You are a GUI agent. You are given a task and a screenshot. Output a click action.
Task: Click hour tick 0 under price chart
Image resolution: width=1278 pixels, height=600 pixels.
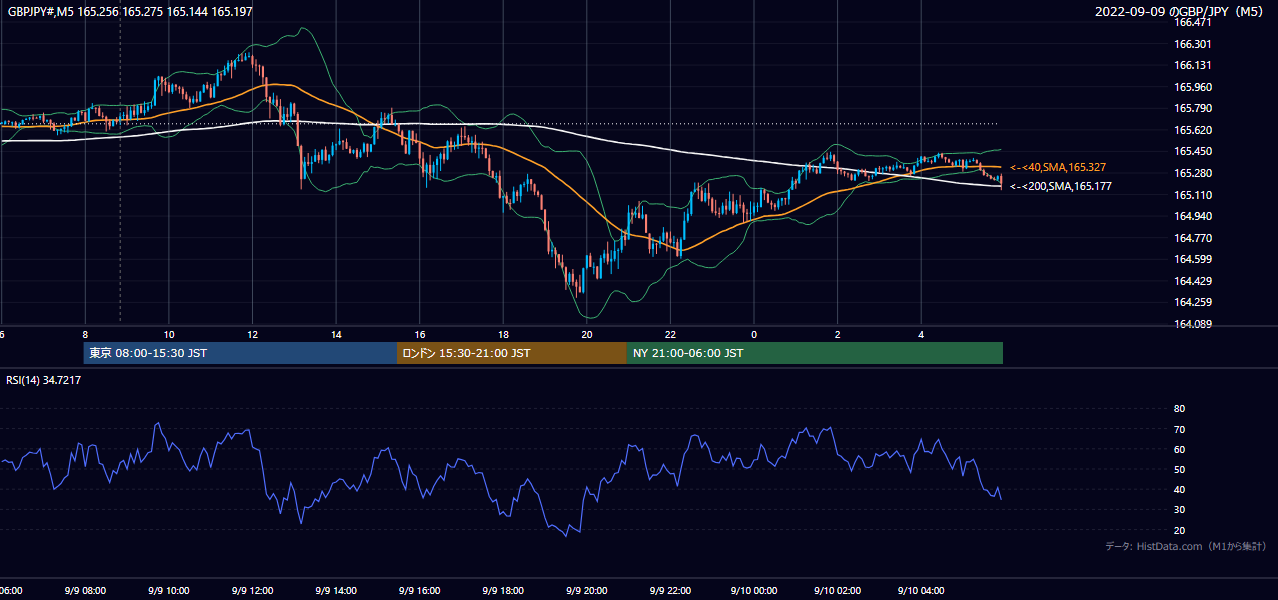point(754,334)
